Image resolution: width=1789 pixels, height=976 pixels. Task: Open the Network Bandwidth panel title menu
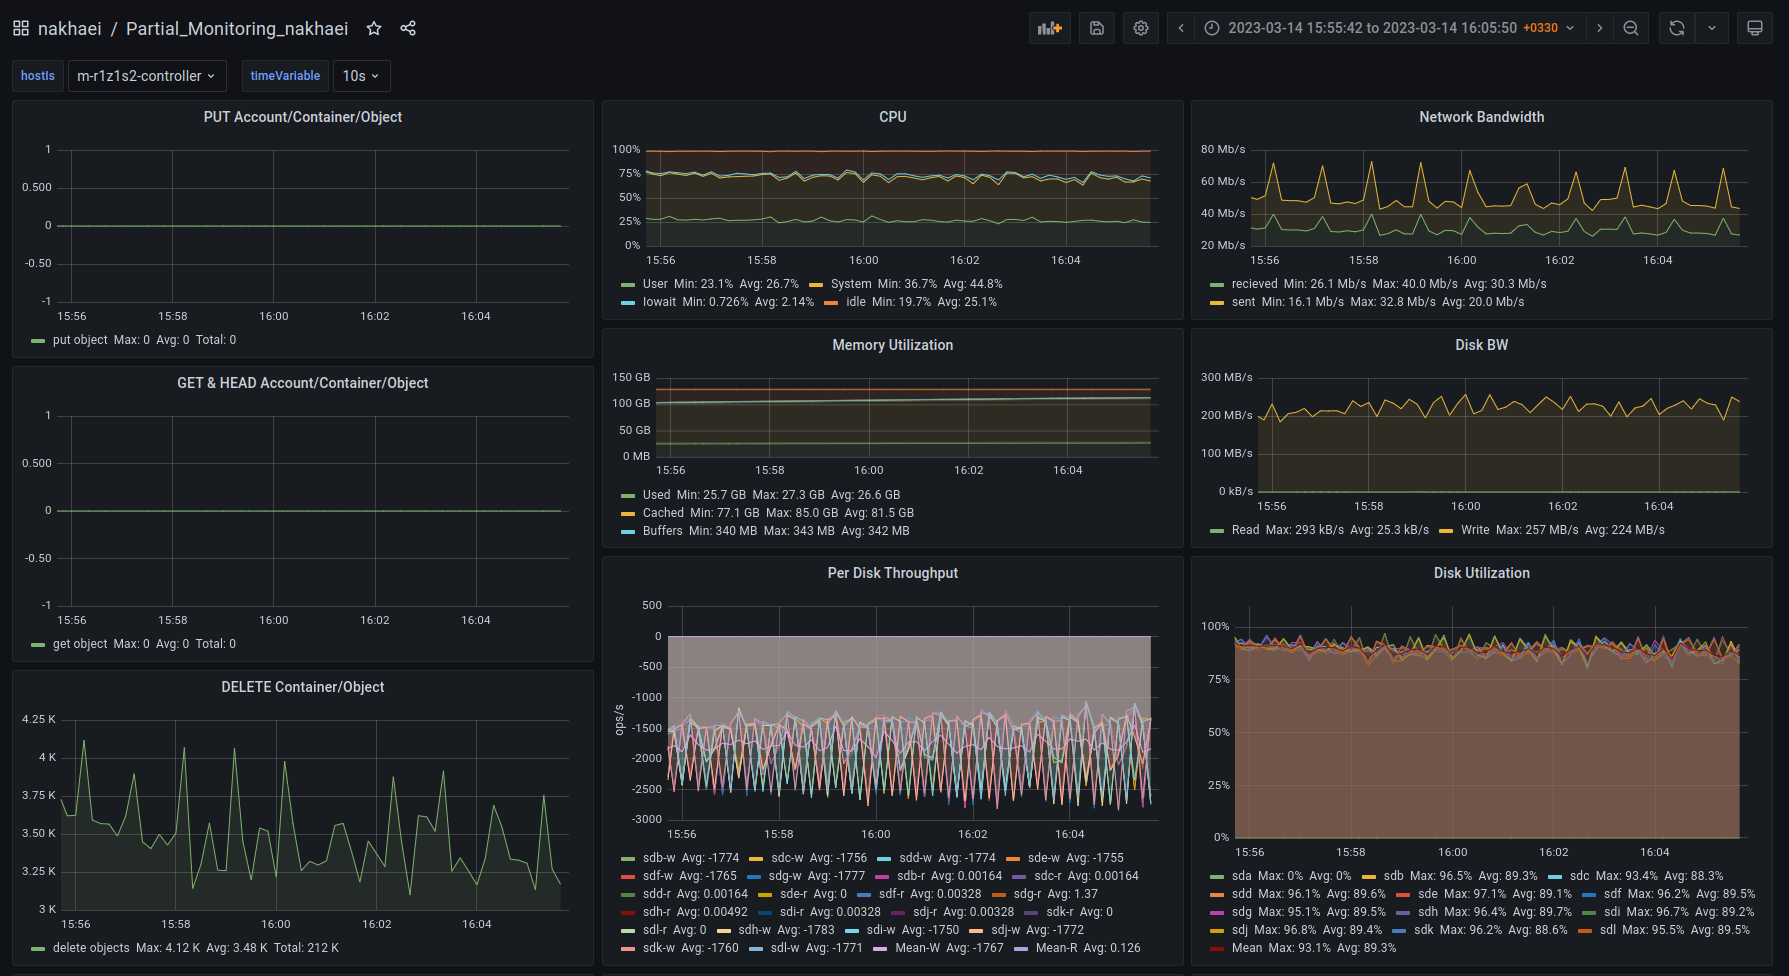[1481, 117]
